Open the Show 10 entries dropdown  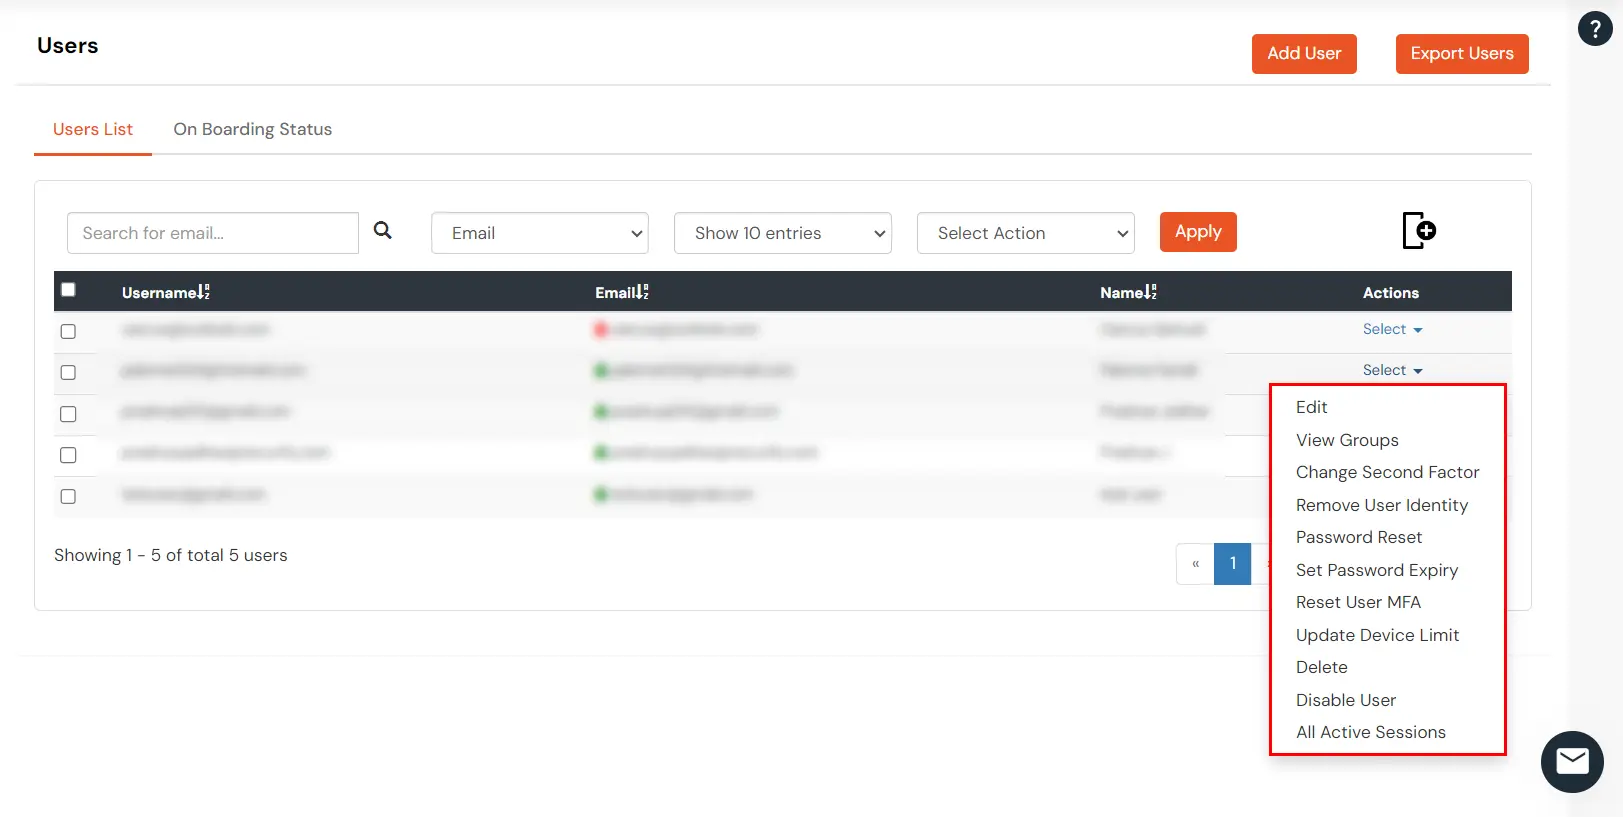pos(783,233)
